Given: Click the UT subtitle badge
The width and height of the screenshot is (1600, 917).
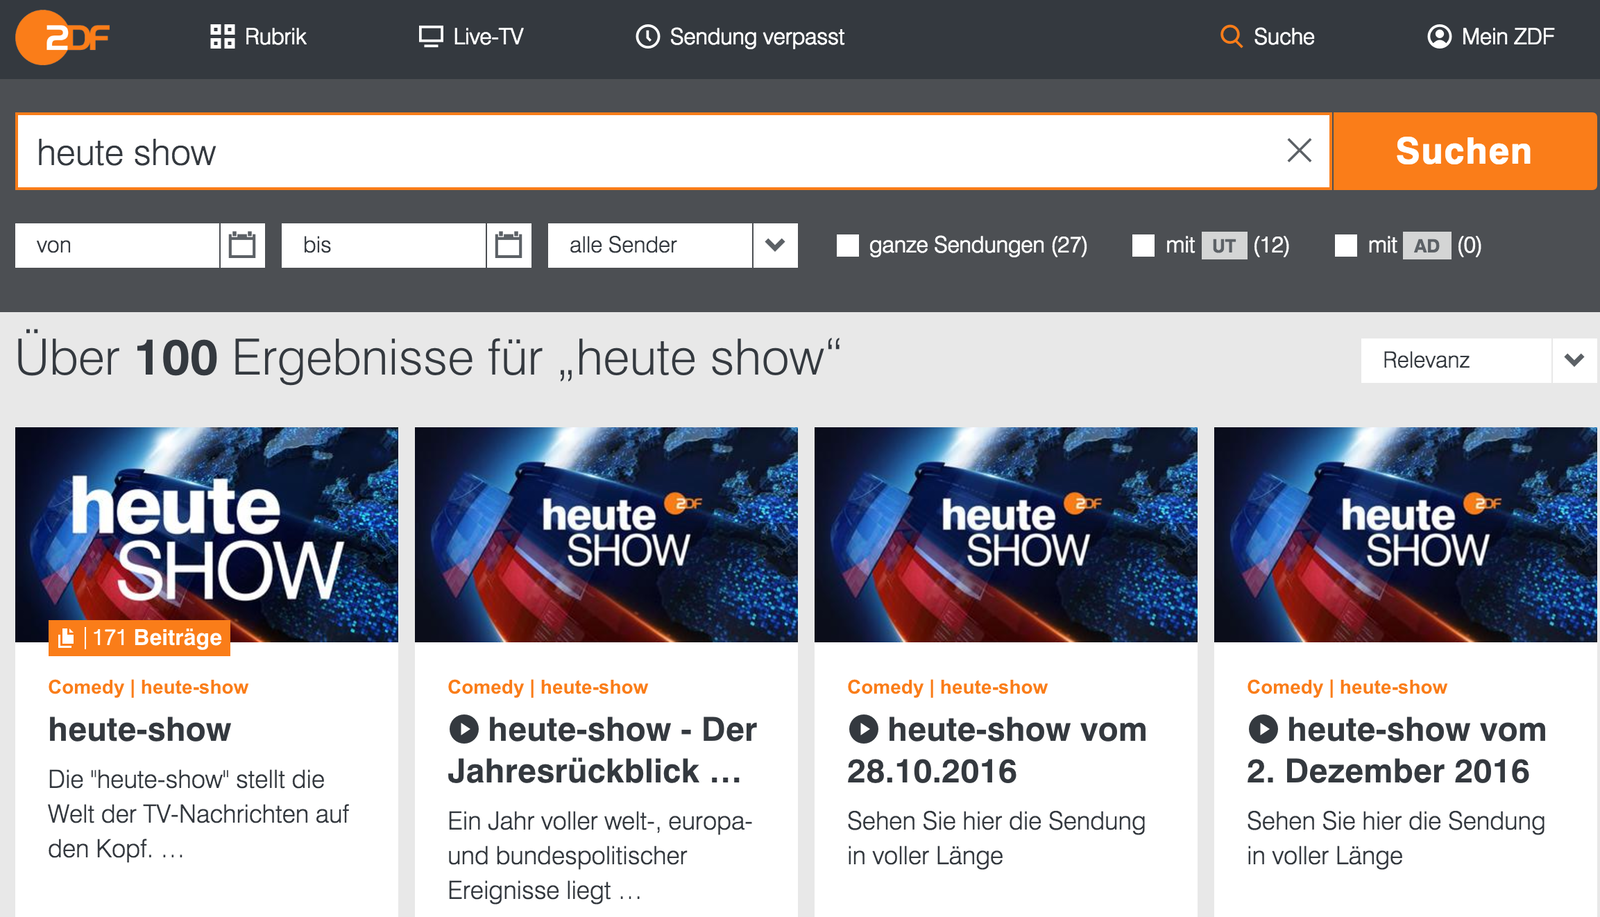Looking at the screenshot, I should tap(1224, 246).
